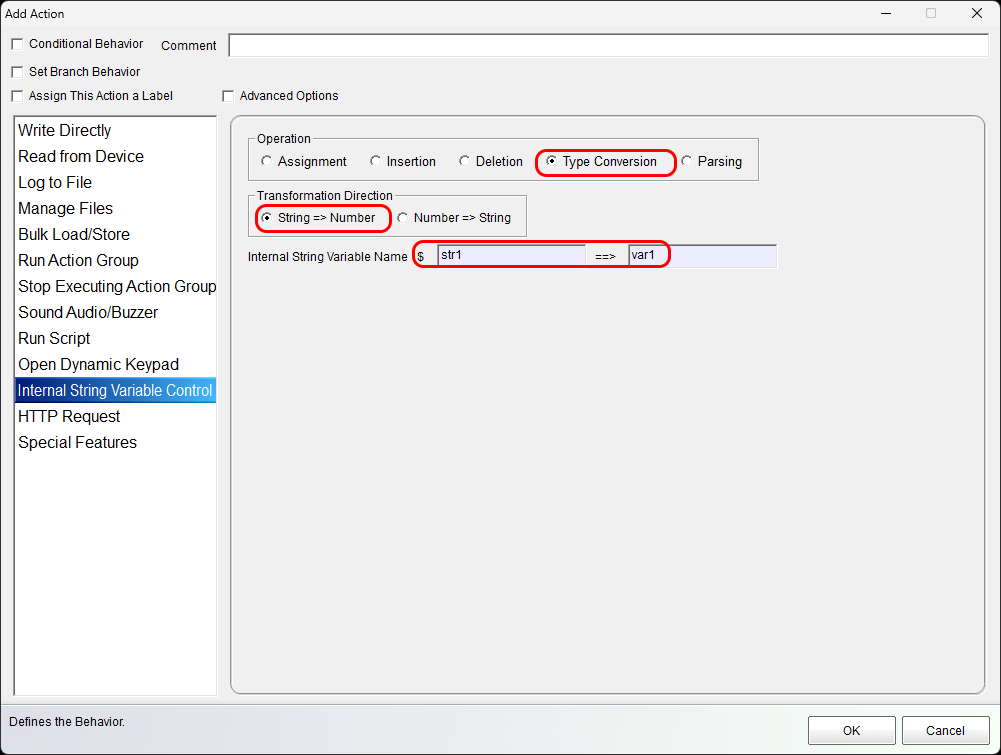Click the Cancel button
1001x755 pixels.
coord(945,730)
